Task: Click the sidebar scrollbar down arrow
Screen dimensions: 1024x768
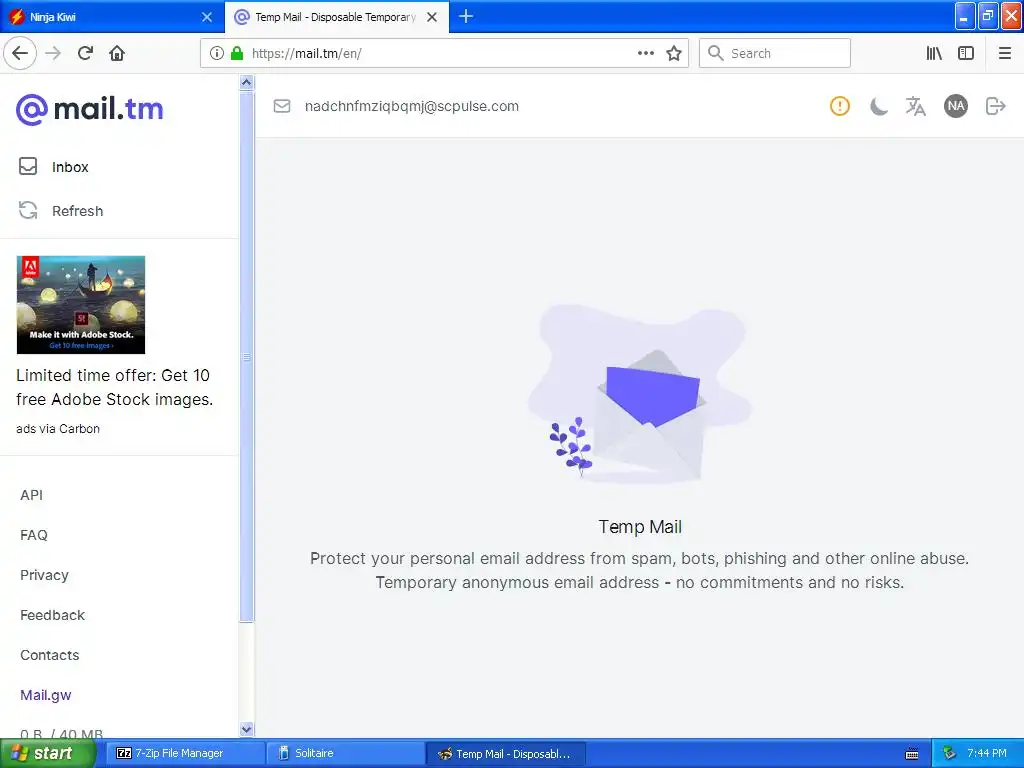Action: point(246,729)
